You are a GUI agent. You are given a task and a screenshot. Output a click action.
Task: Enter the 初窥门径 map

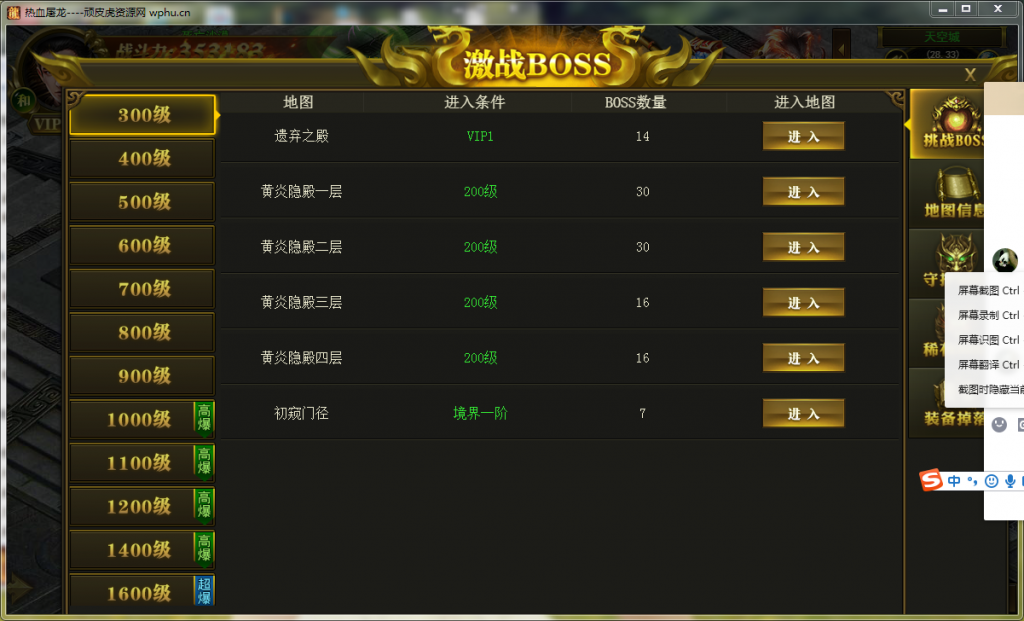[x=803, y=414]
